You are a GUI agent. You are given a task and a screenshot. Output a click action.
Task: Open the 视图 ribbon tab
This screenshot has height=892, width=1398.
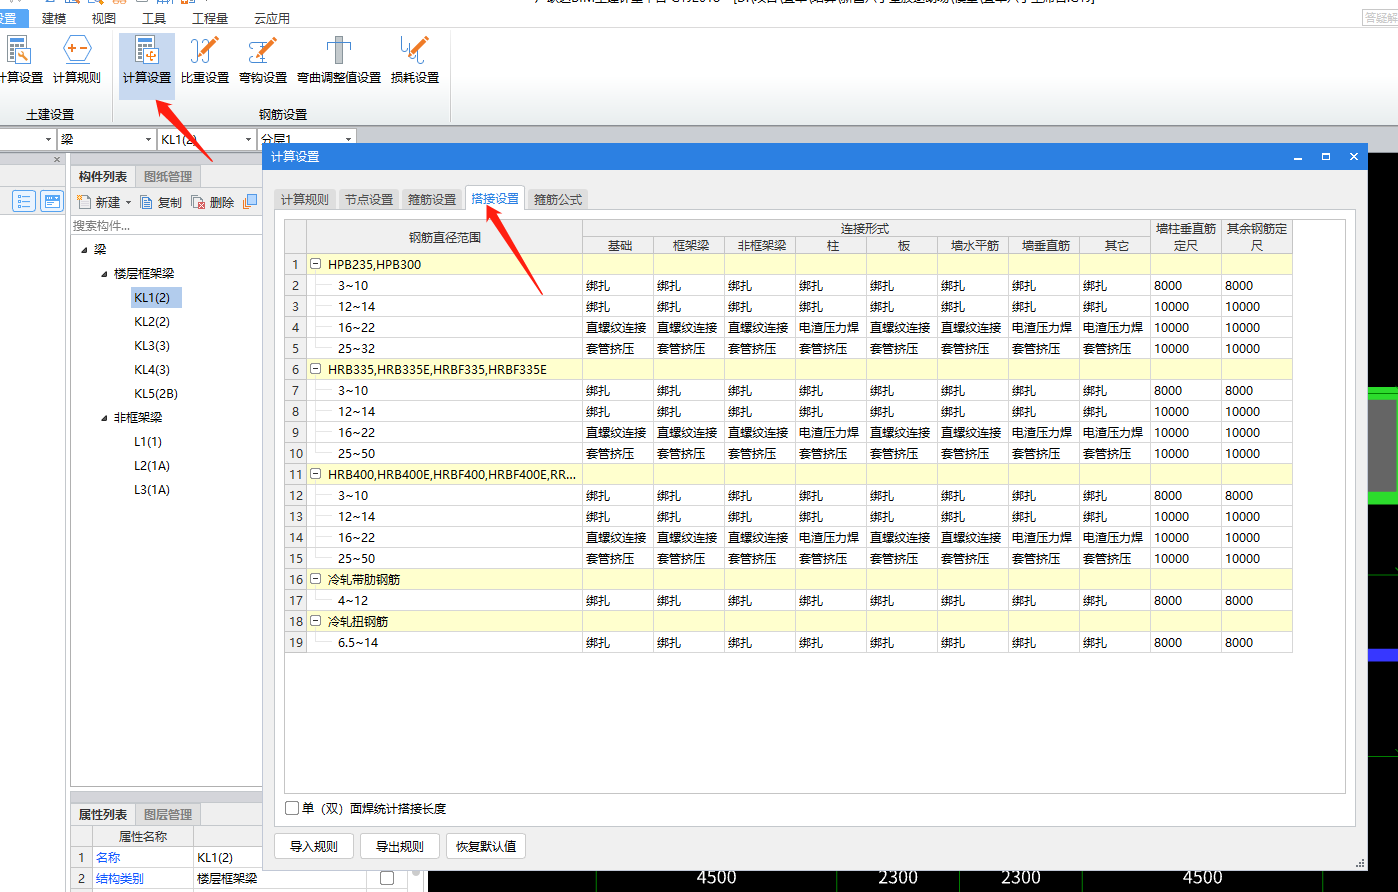pyautogui.click(x=103, y=18)
